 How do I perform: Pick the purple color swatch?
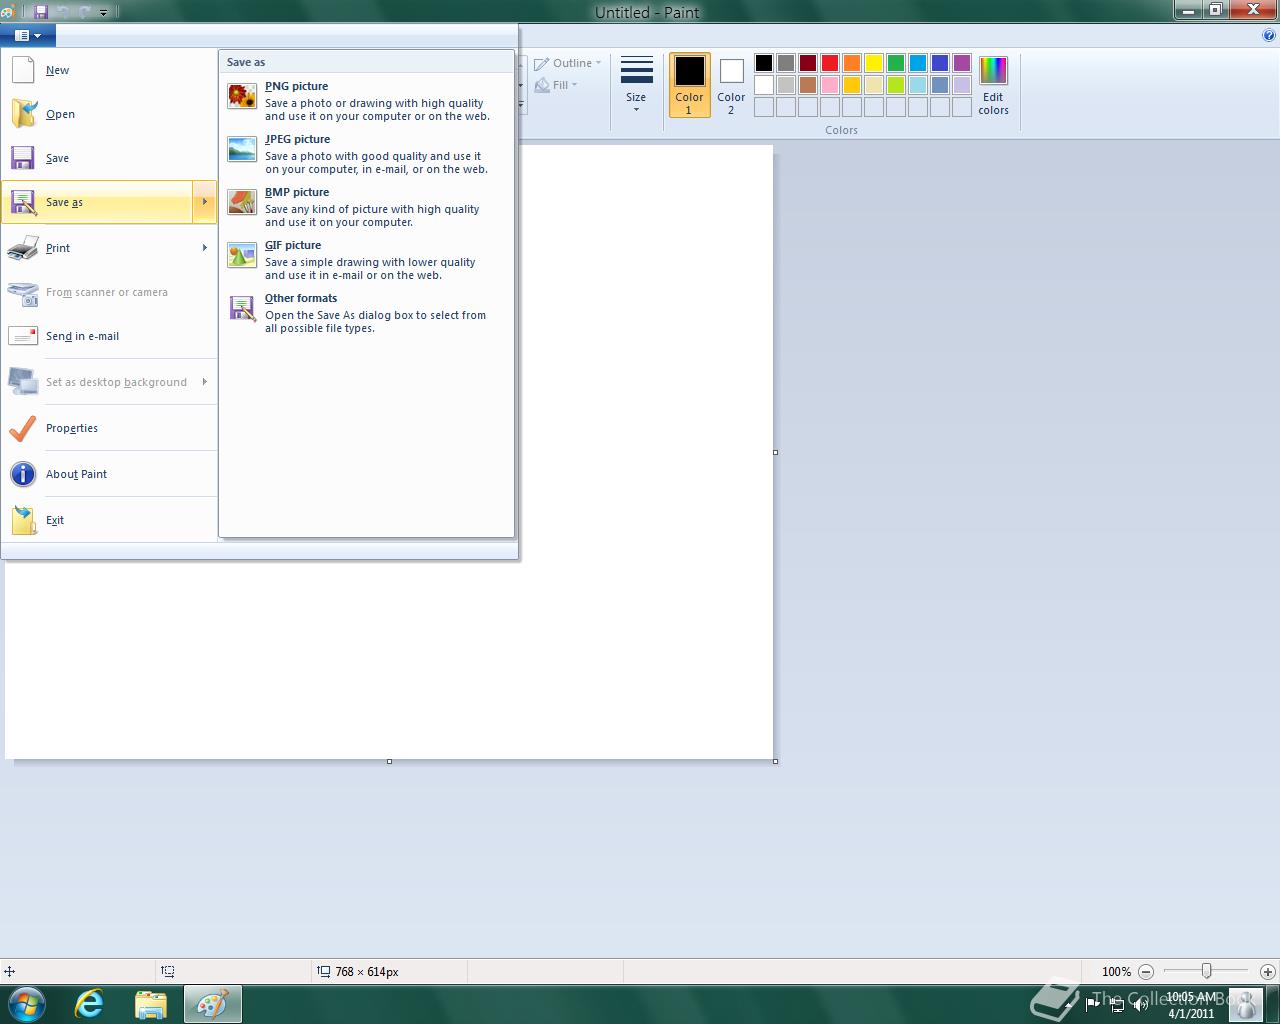962,63
